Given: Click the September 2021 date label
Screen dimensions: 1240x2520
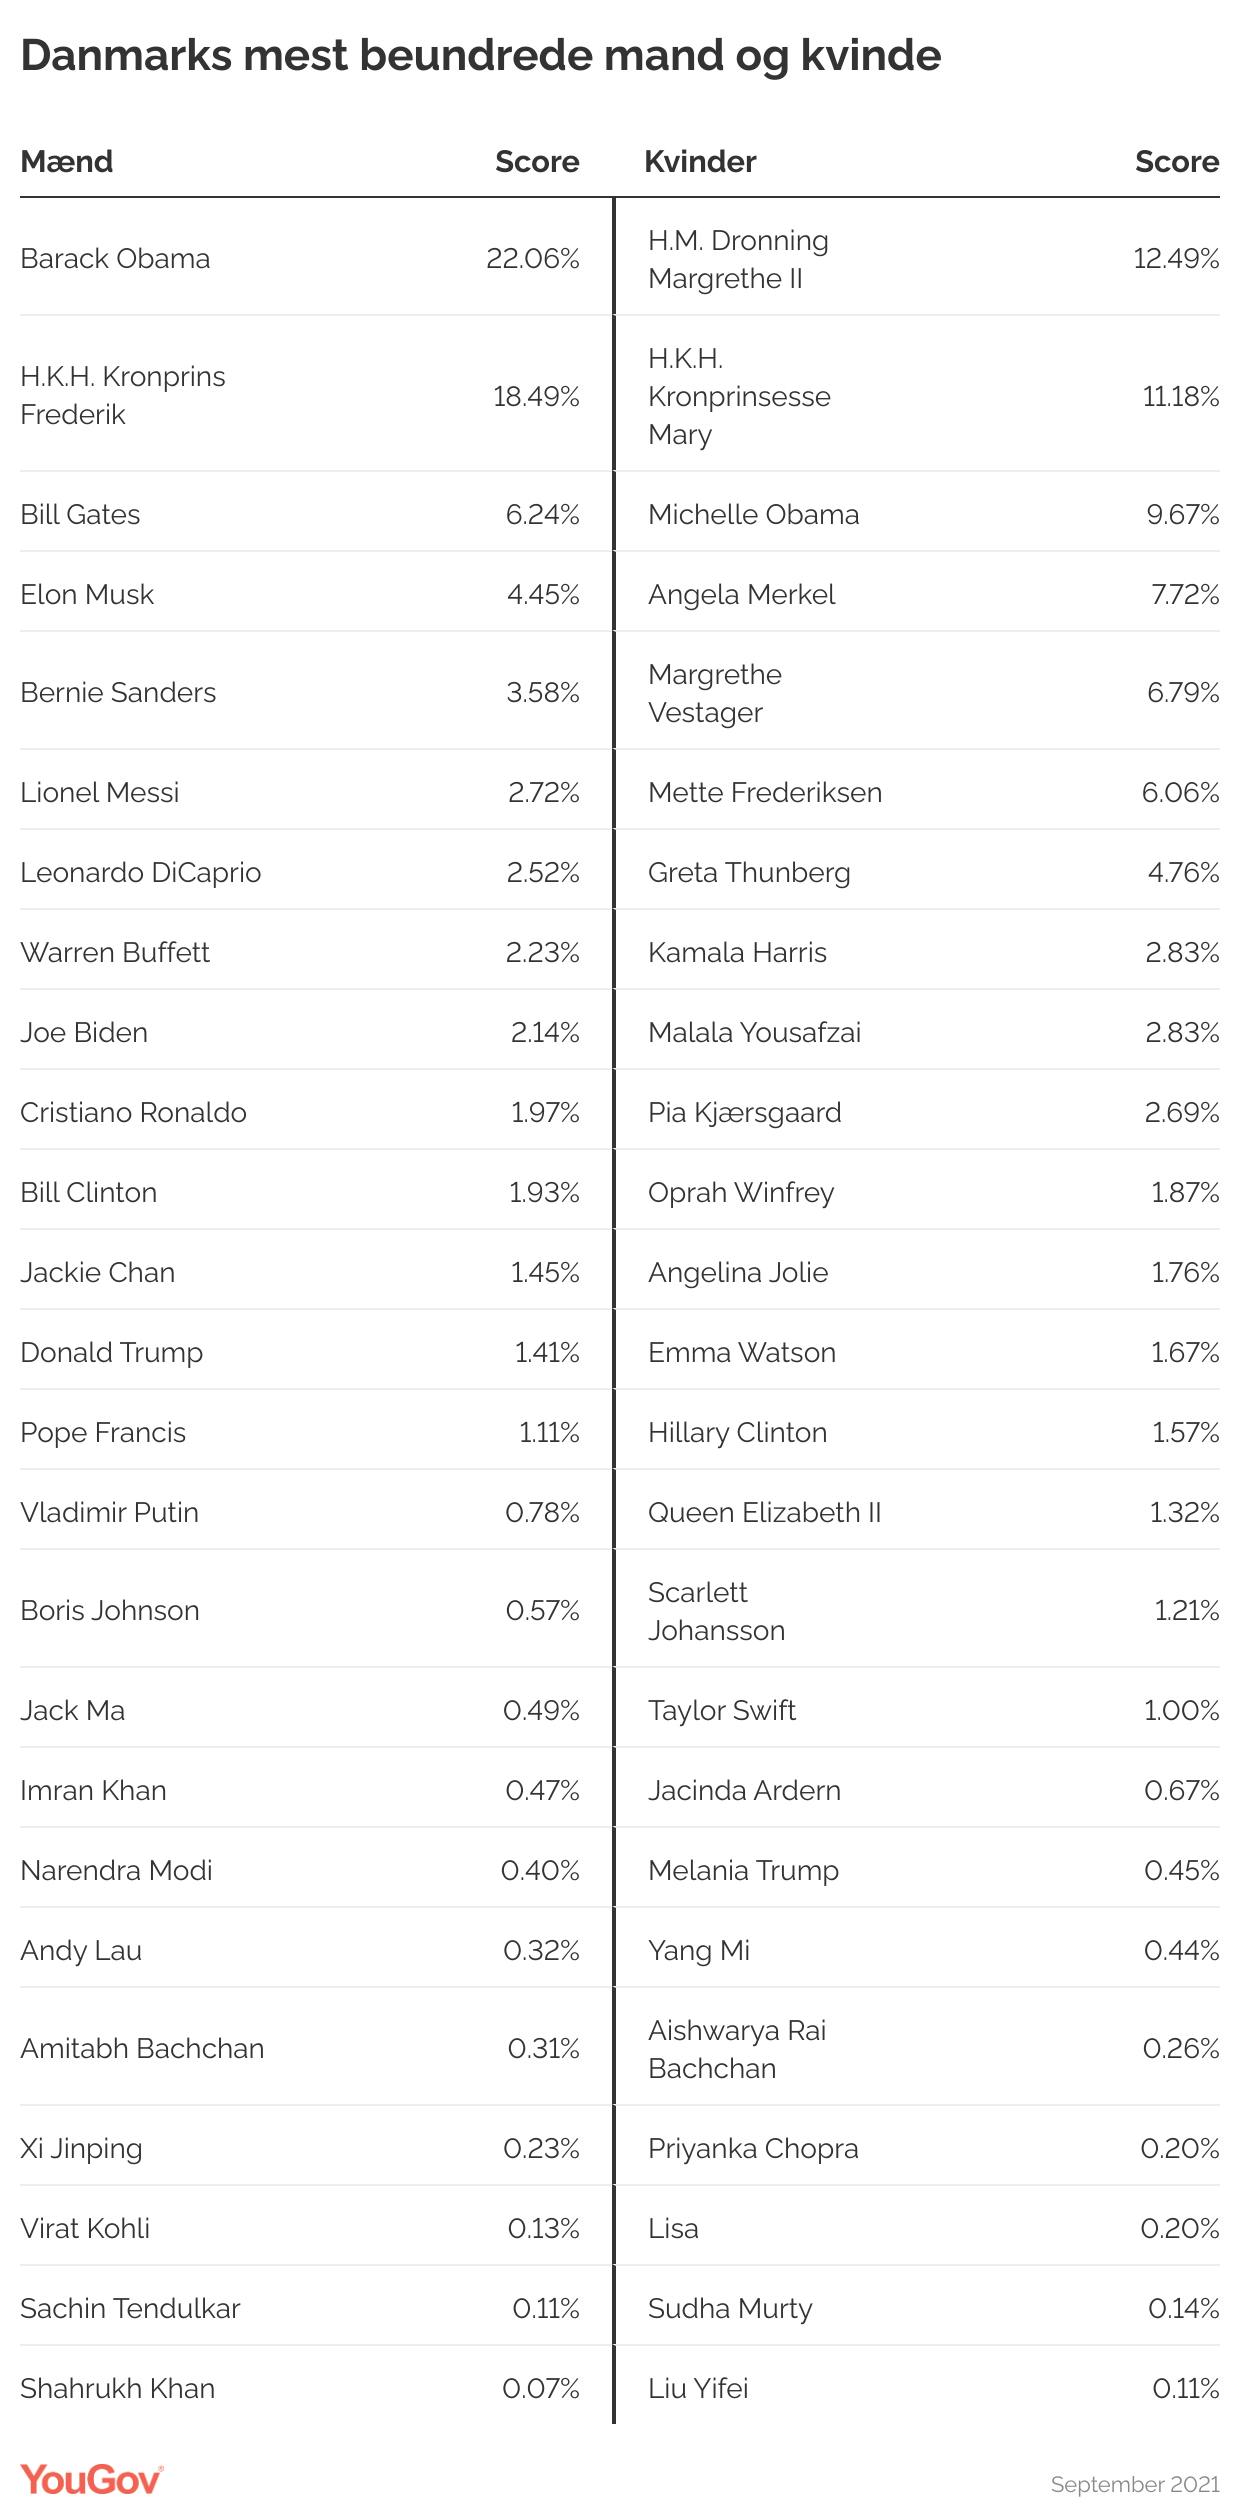Looking at the screenshot, I should 1134,2484.
